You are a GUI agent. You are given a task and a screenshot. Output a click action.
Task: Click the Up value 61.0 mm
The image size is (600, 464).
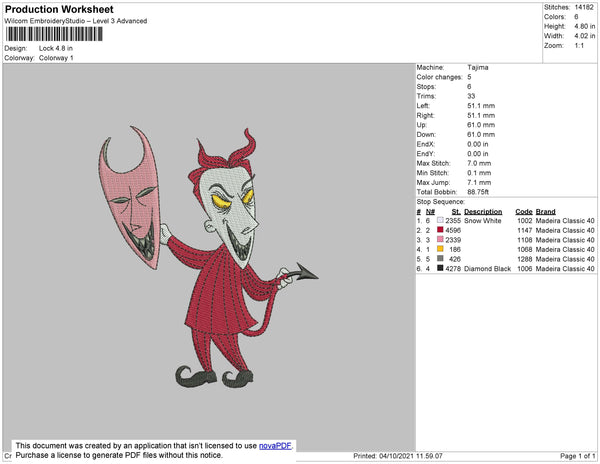coord(481,125)
